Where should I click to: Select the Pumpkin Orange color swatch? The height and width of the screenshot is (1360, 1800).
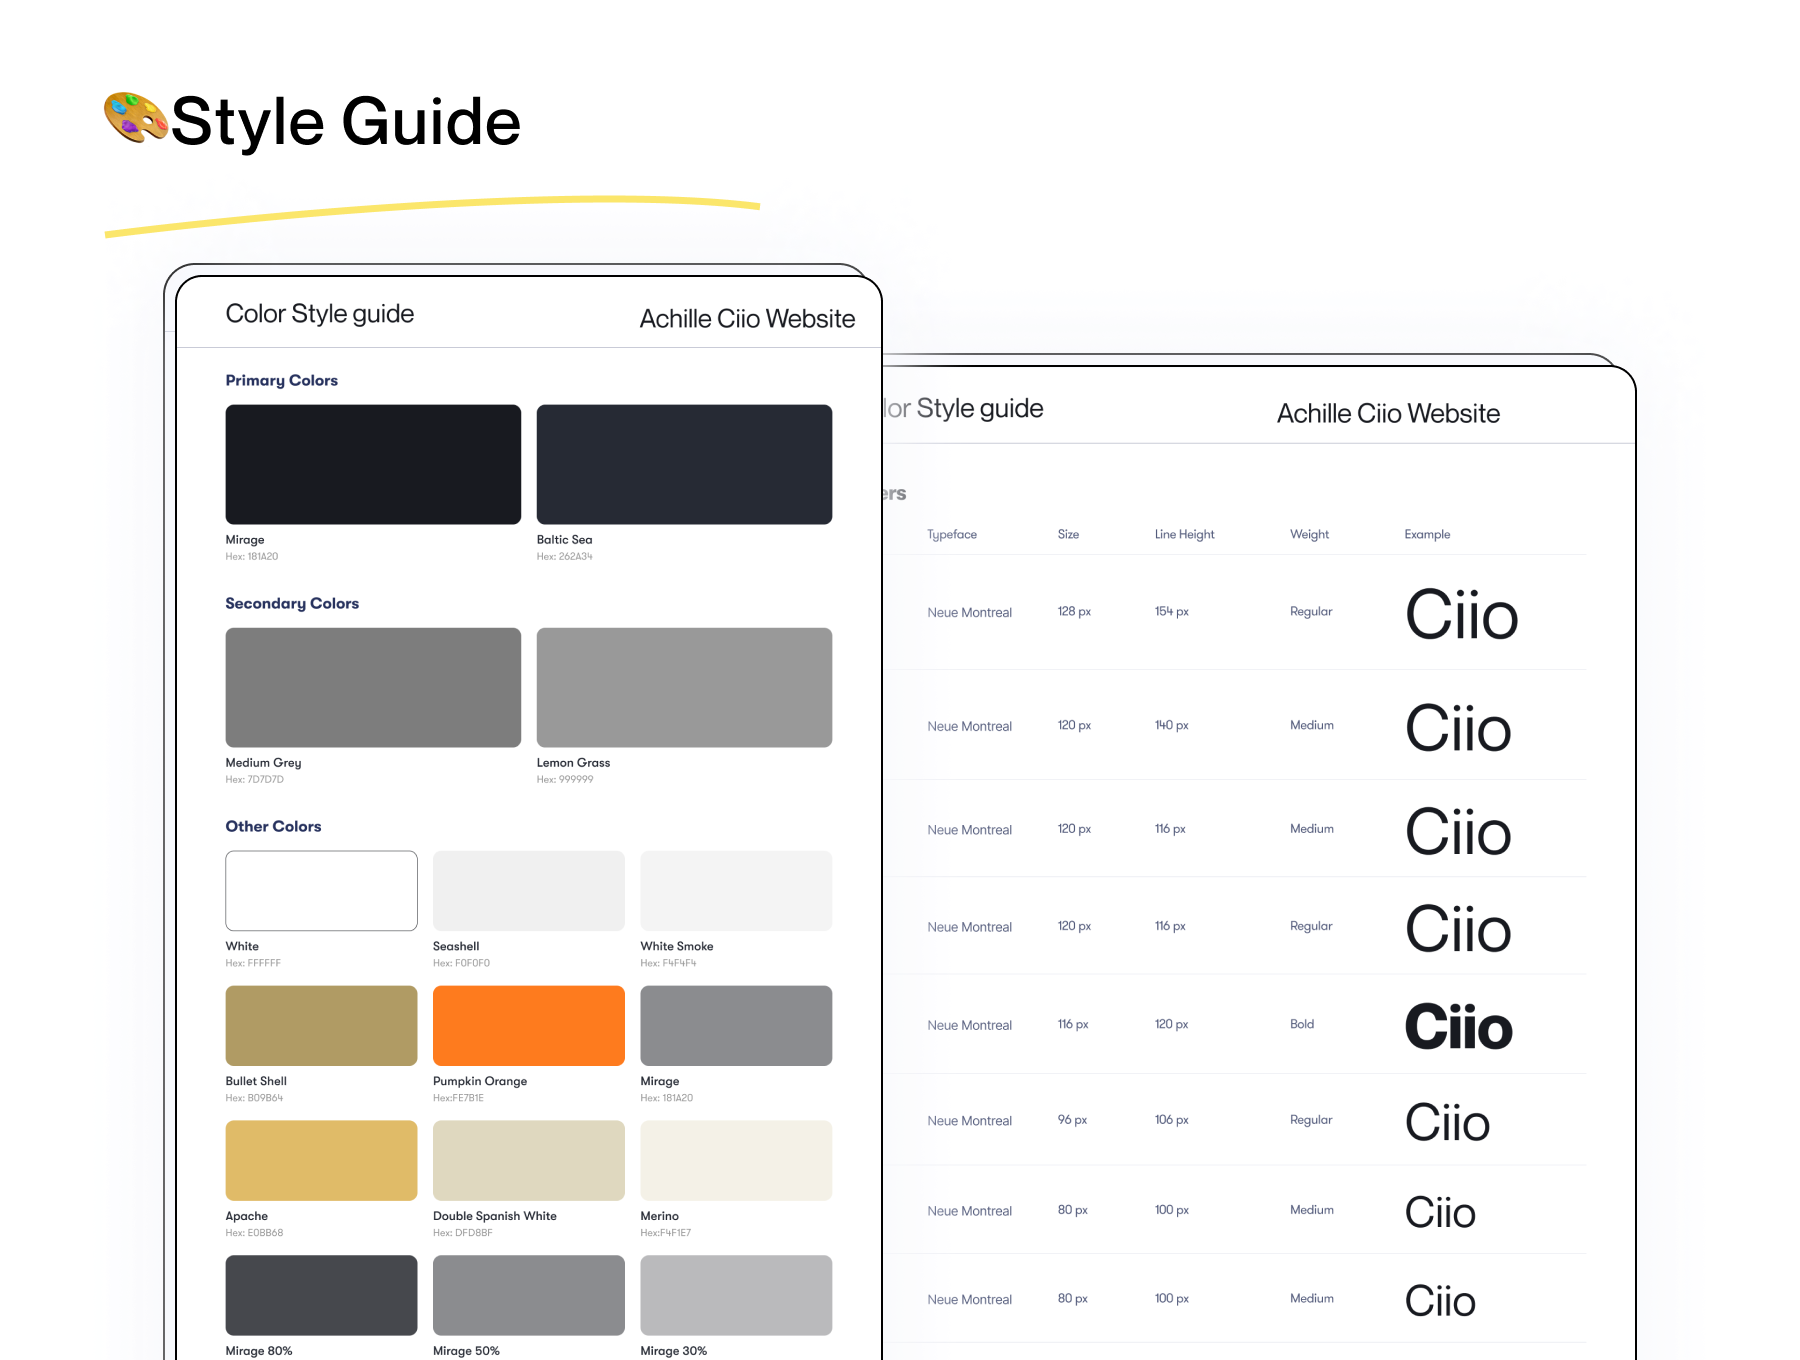pos(528,1025)
